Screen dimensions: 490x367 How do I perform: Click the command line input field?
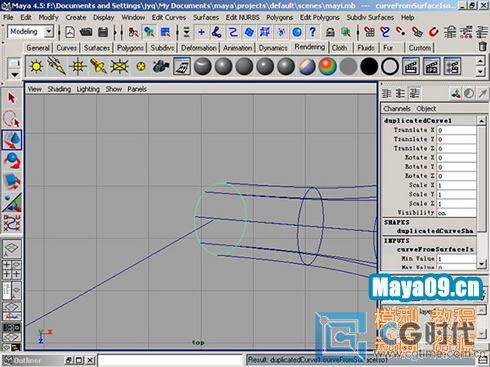[171, 360]
